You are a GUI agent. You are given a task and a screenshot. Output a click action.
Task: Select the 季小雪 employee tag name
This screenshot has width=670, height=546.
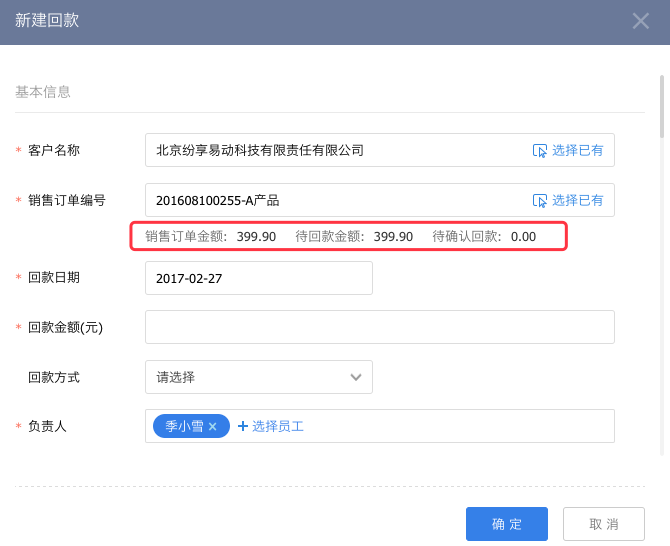point(183,426)
